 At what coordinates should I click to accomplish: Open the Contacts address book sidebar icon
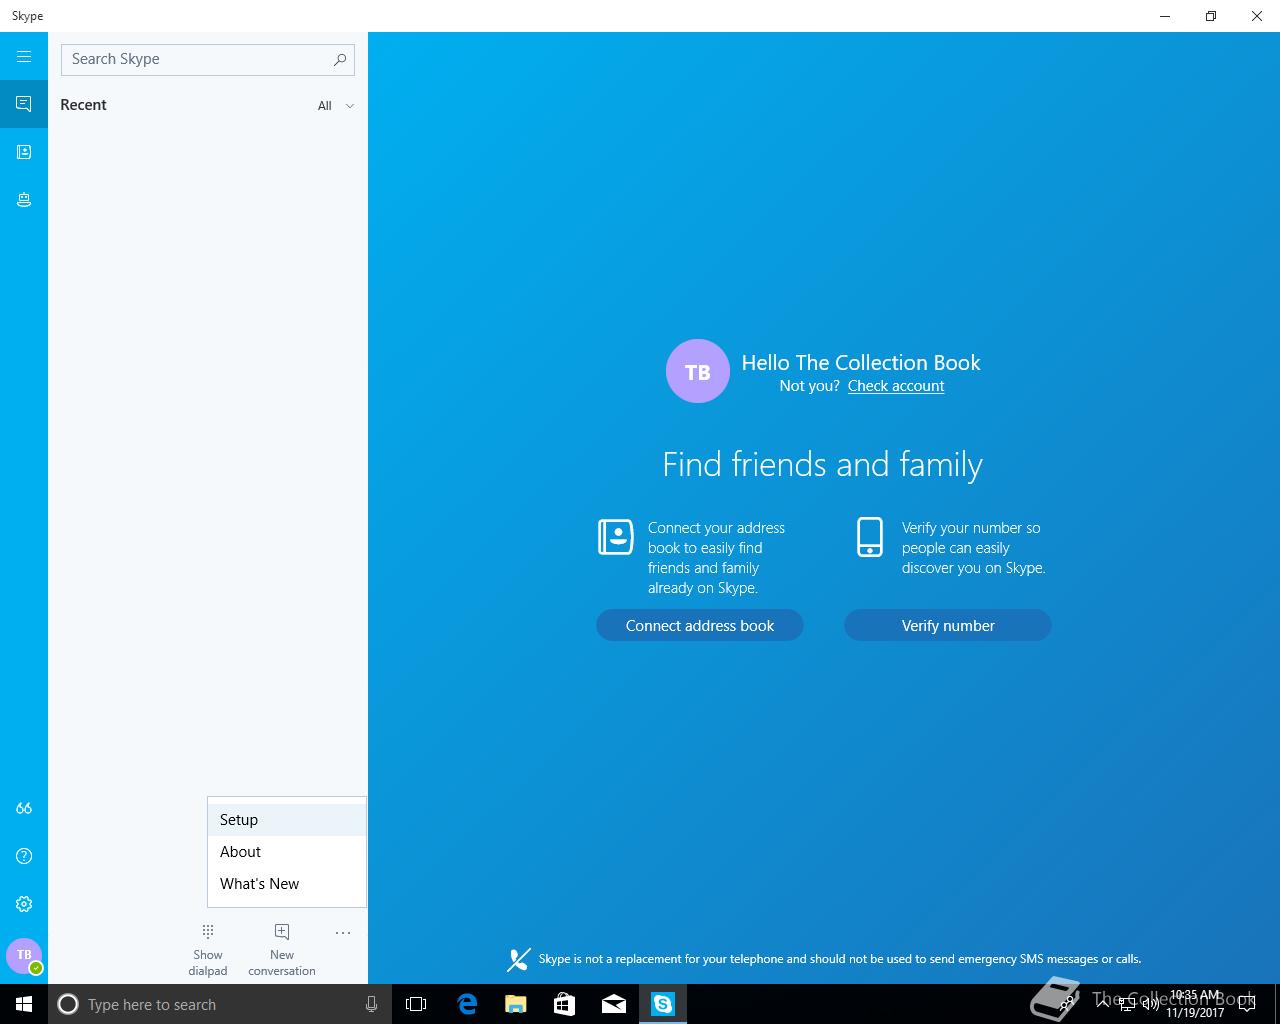24,152
